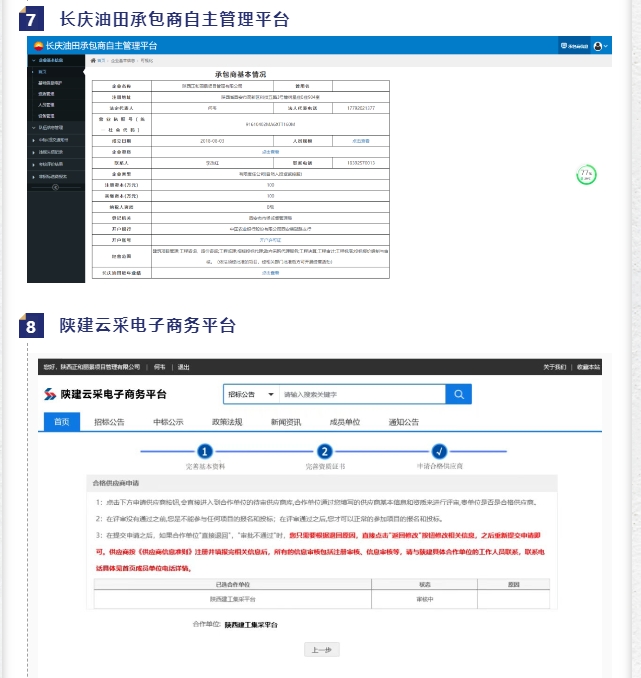Open the 关于我们 link

click(x=554, y=367)
